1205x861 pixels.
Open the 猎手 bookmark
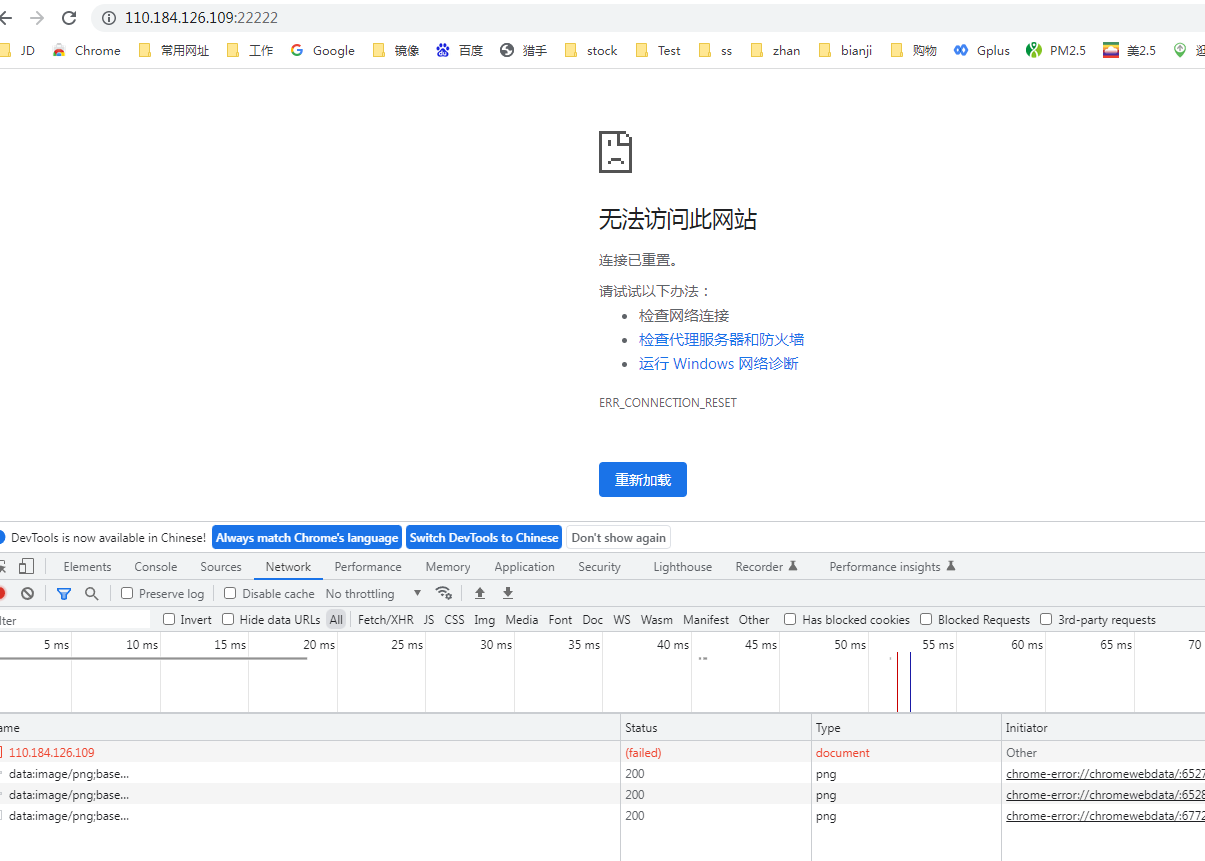click(x=524, y=50)
